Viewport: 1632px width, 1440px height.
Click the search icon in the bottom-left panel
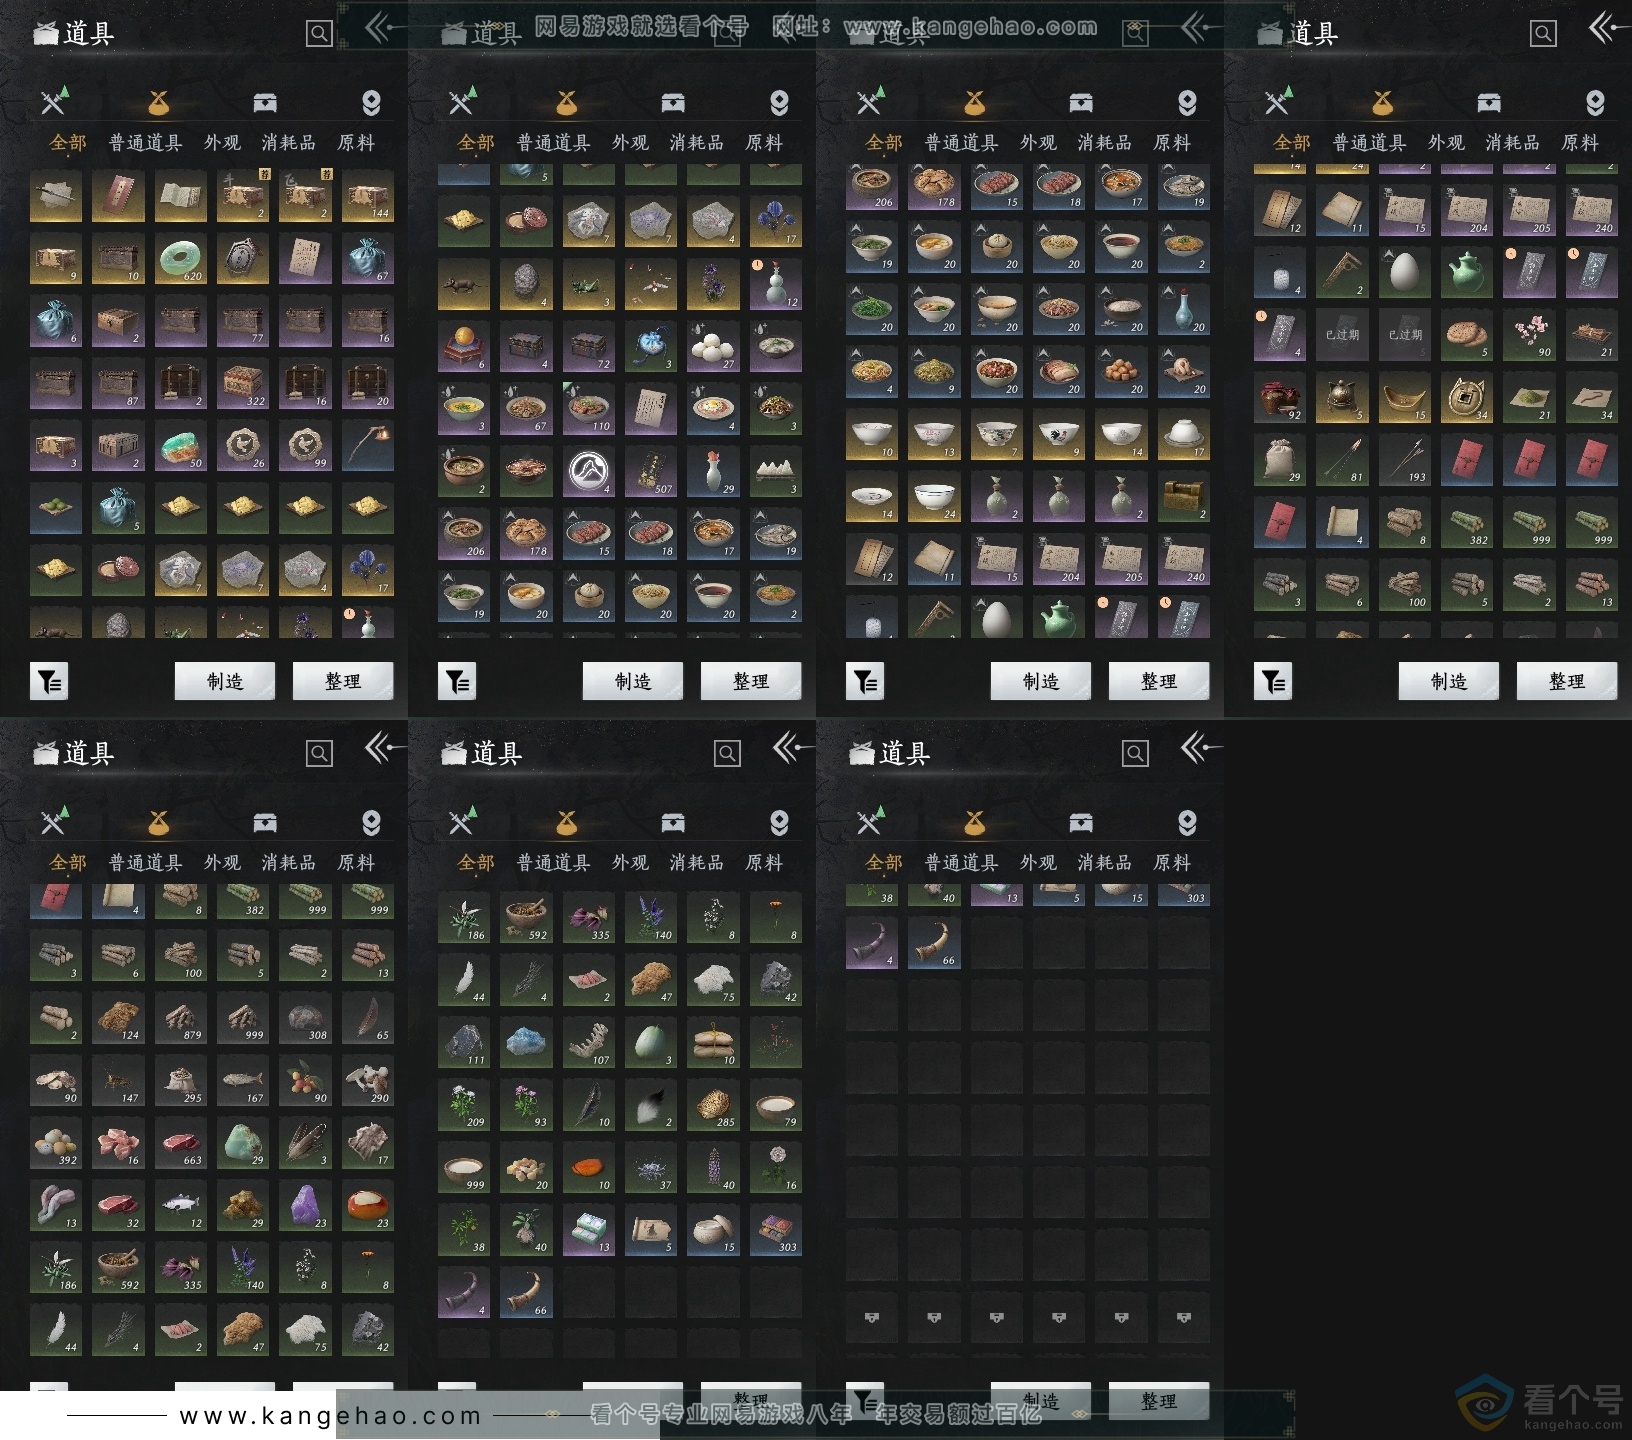pos(319,754)
